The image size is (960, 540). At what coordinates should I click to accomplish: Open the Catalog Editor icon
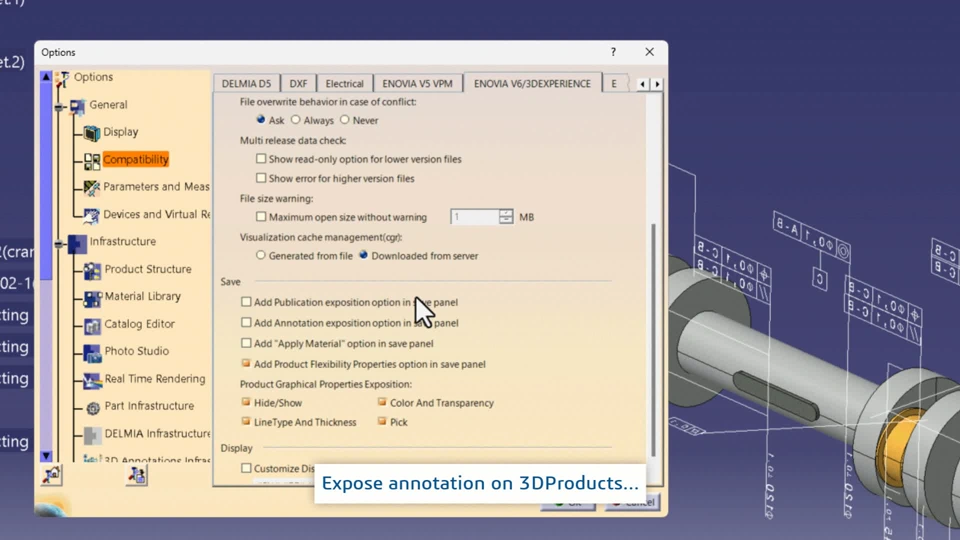tap(92, 325)
